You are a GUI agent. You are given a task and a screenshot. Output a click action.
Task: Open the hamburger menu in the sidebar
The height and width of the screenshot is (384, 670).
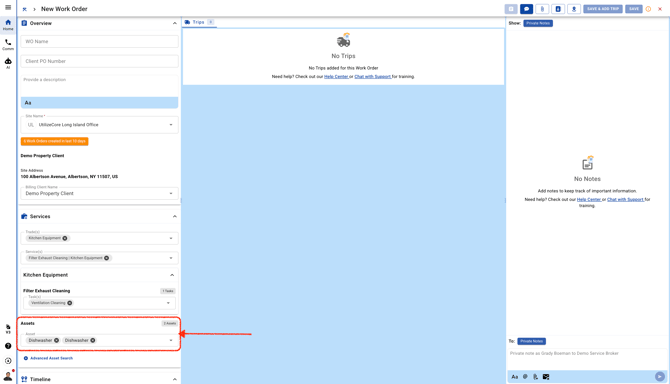8,7
